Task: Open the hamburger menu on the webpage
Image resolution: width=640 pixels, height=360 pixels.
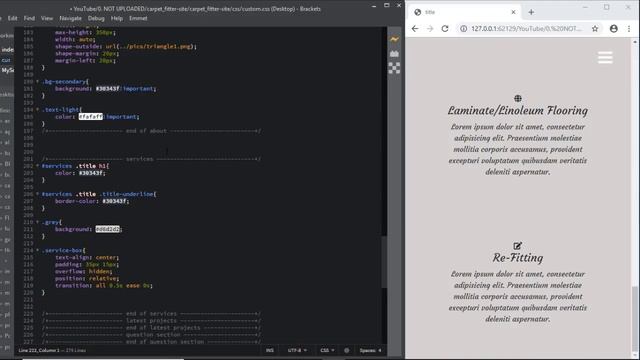Action: [605, 58]
